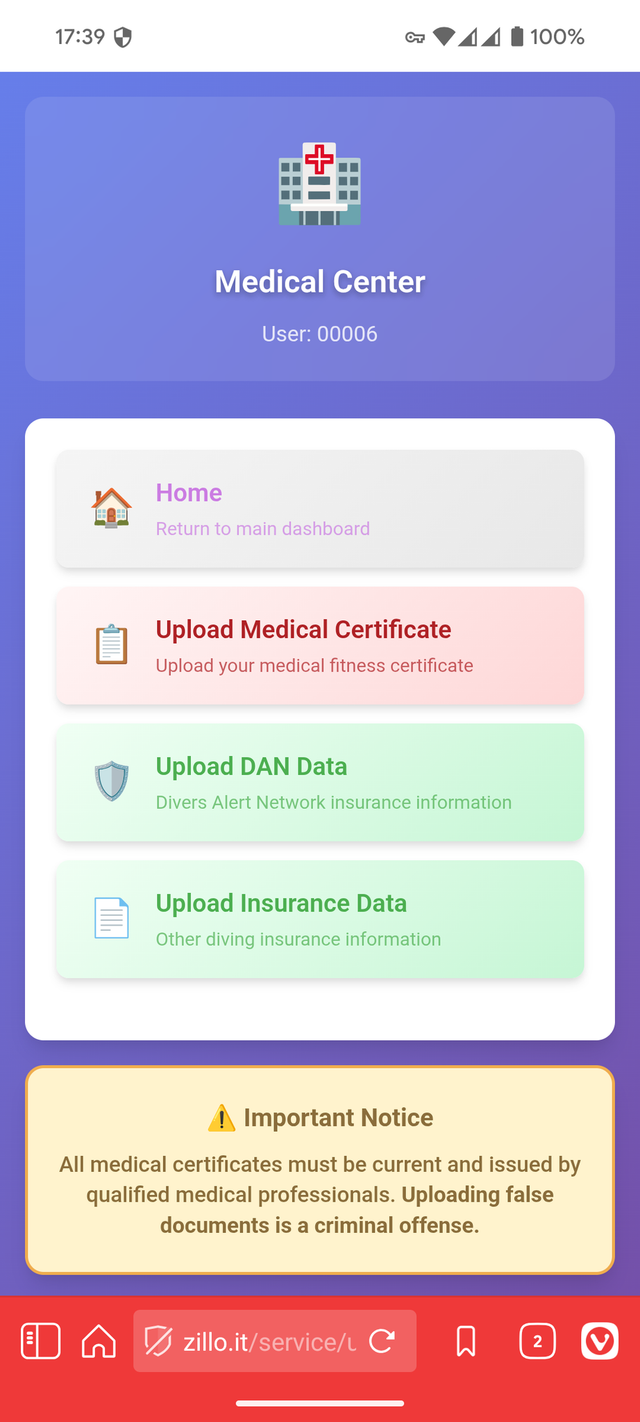The width and height of the screenshot is (640, 1422).
Task: Bookmark this page with the bookmark icon
Action: coord(465,1341)
